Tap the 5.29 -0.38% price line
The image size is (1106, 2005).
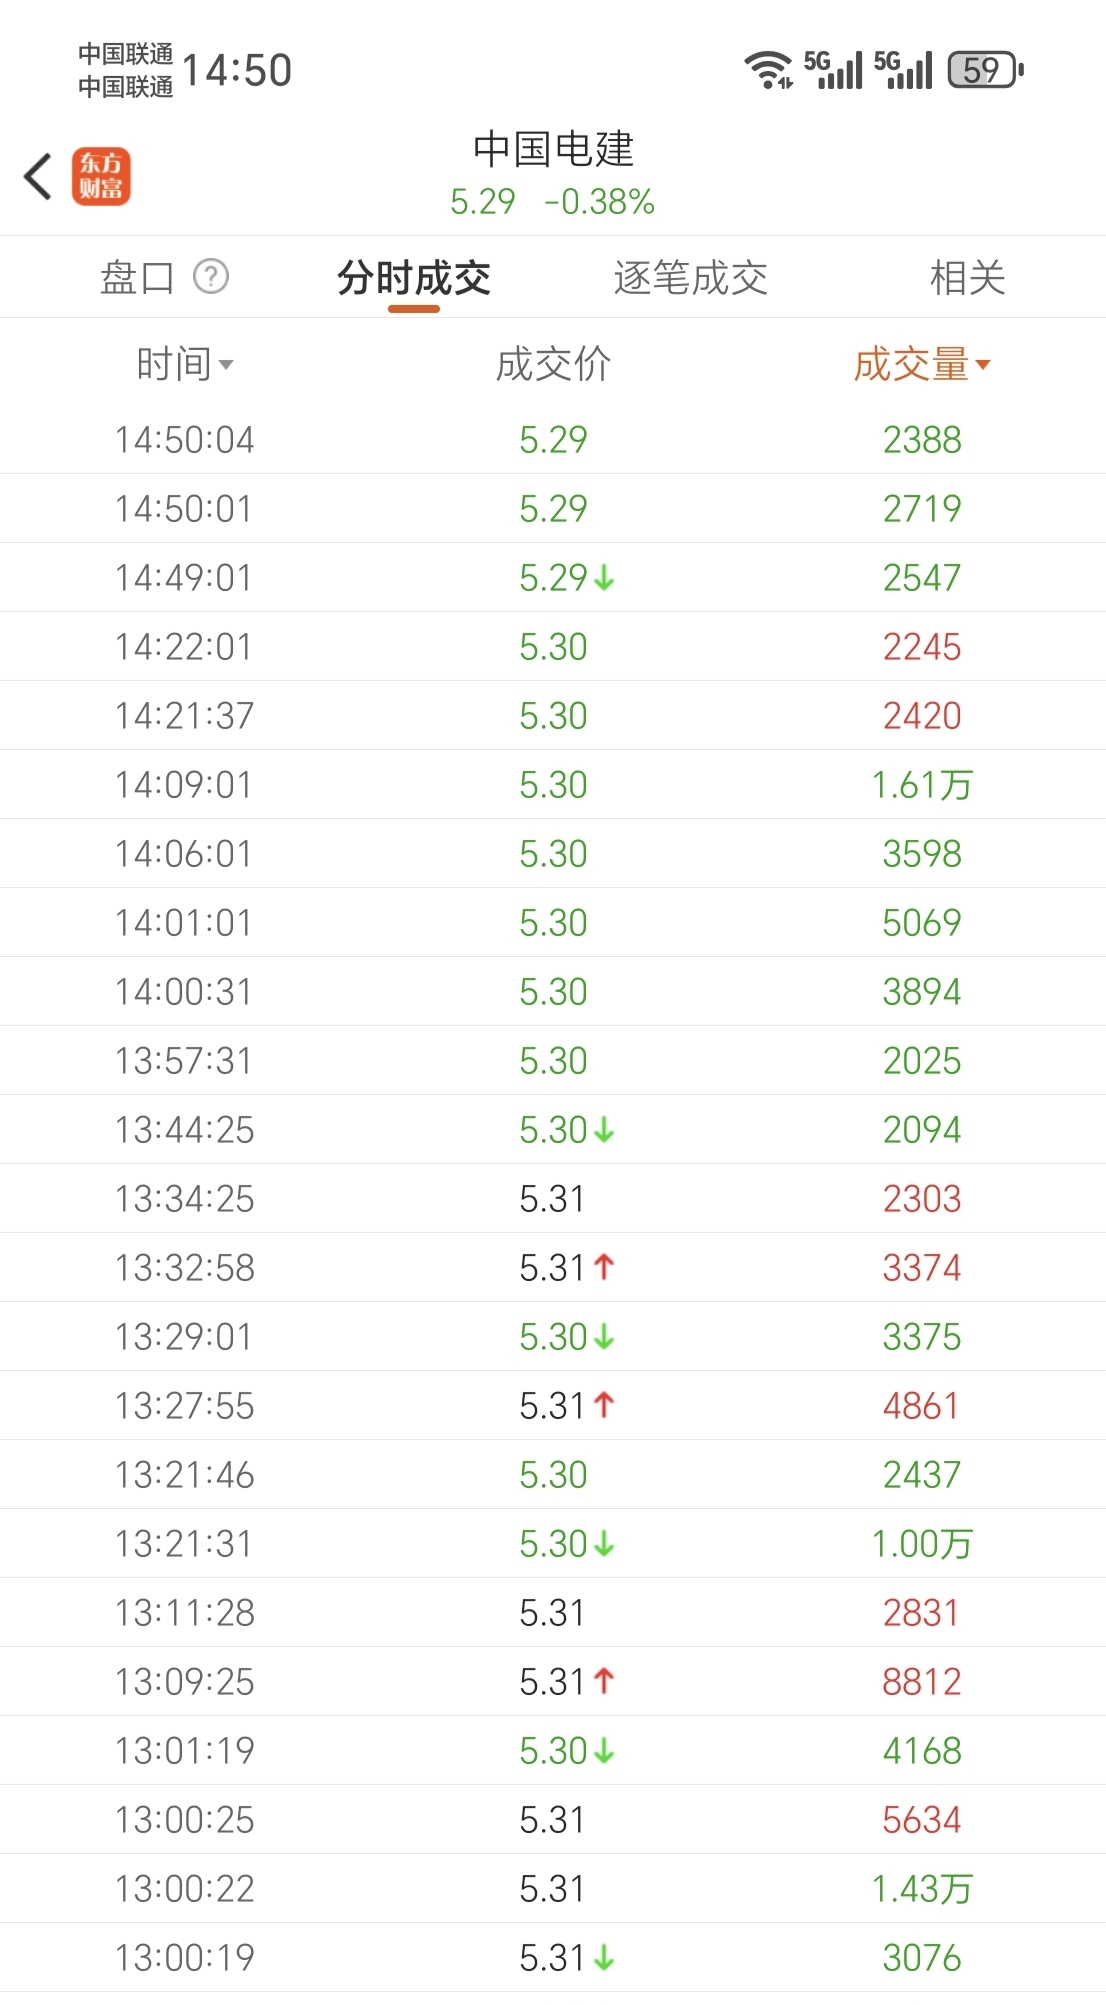point(553,202)
